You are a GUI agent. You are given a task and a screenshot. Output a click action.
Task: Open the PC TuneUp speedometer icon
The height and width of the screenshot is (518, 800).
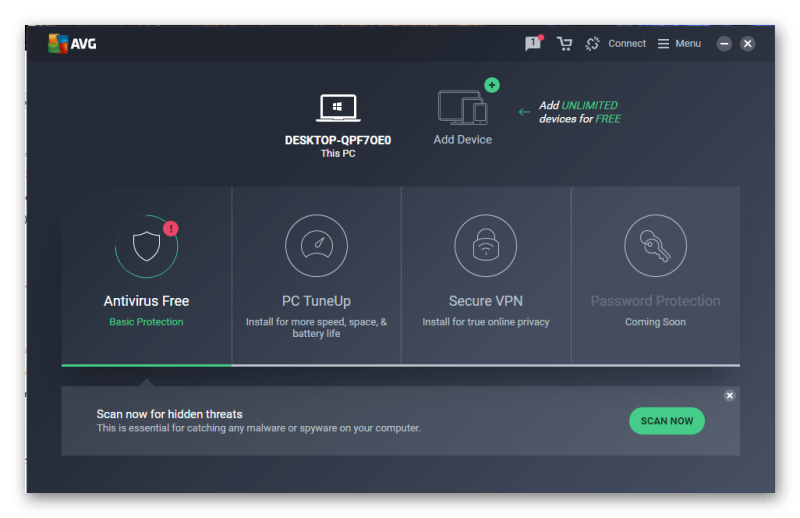point(316,245)
